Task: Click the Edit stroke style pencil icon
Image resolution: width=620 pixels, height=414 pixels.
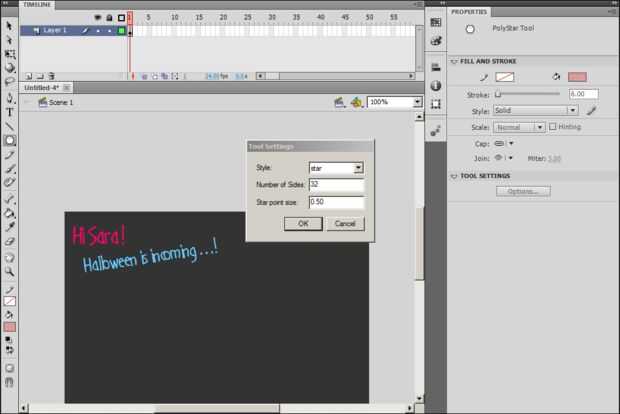Action: point(592,111)
